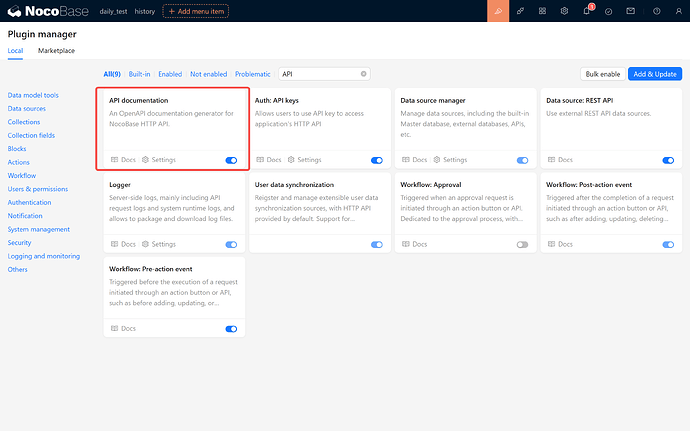This screenshot has width=690, height=431.
Task: Disable the API documentation plugin toggle
Action: (x=231, y=160)
